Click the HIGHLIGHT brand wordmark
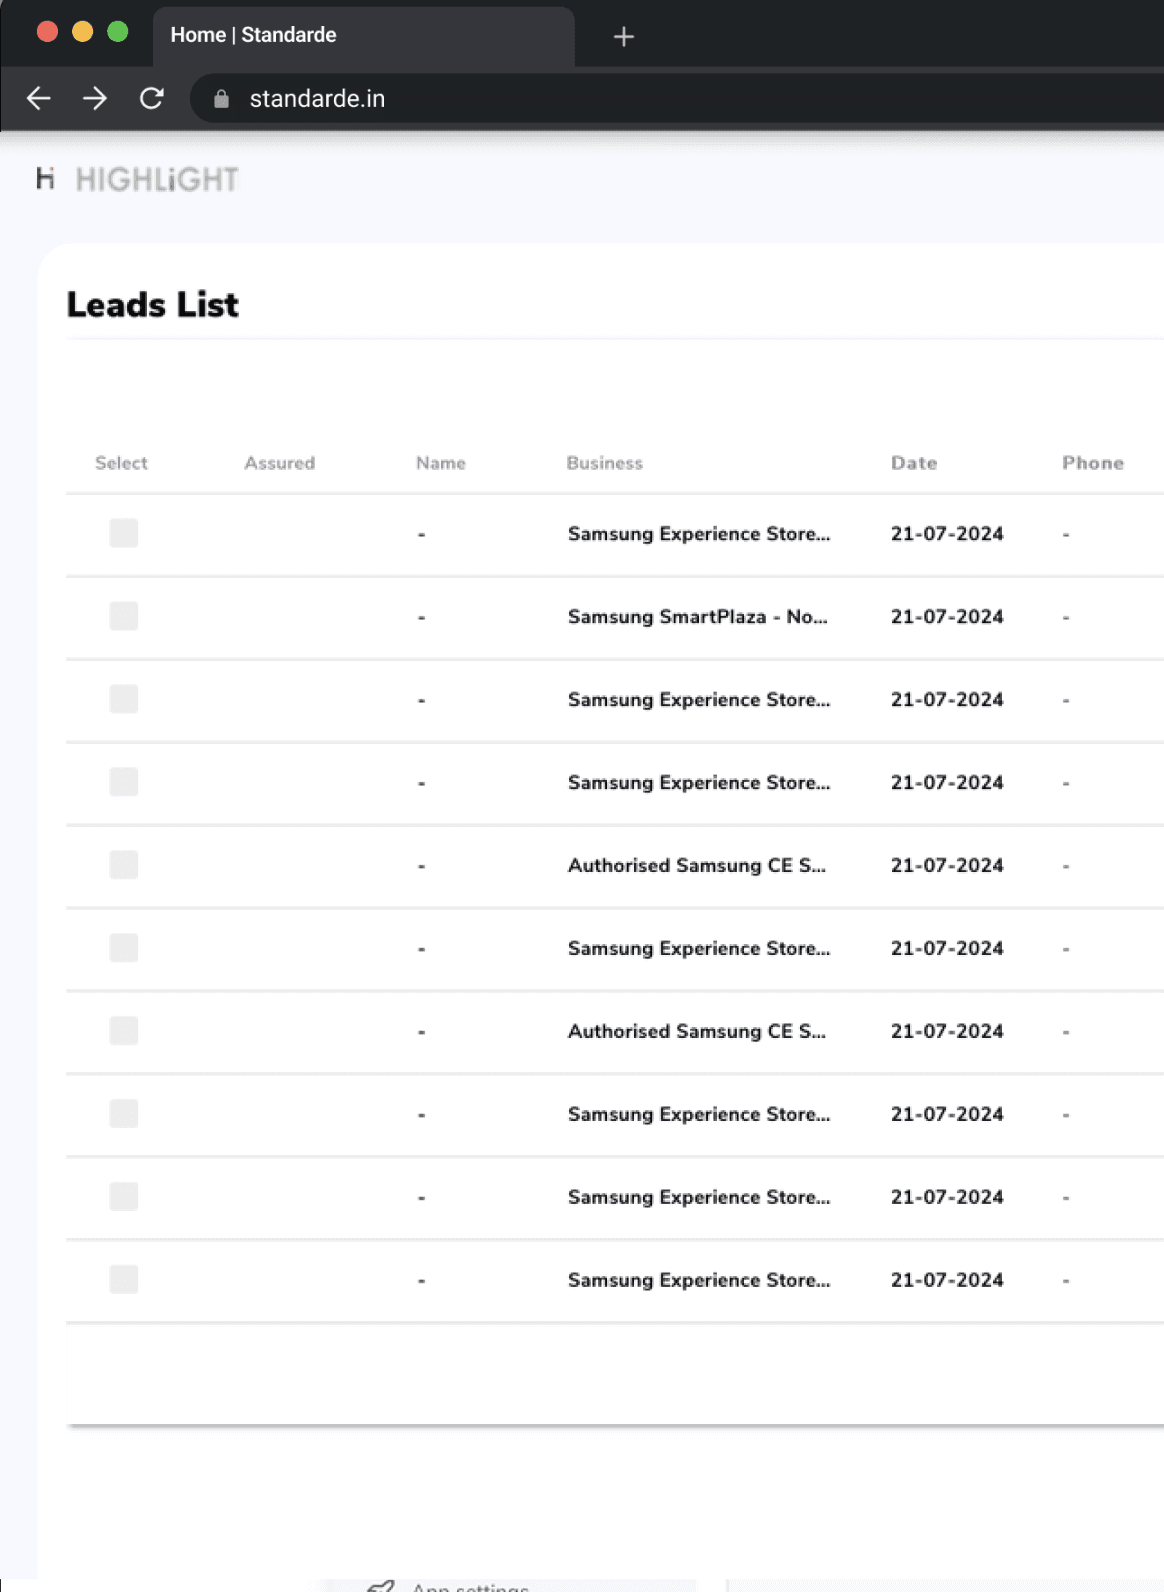Image resolution: width=1164 pixels, height=1592 pixels. [157, 180]
